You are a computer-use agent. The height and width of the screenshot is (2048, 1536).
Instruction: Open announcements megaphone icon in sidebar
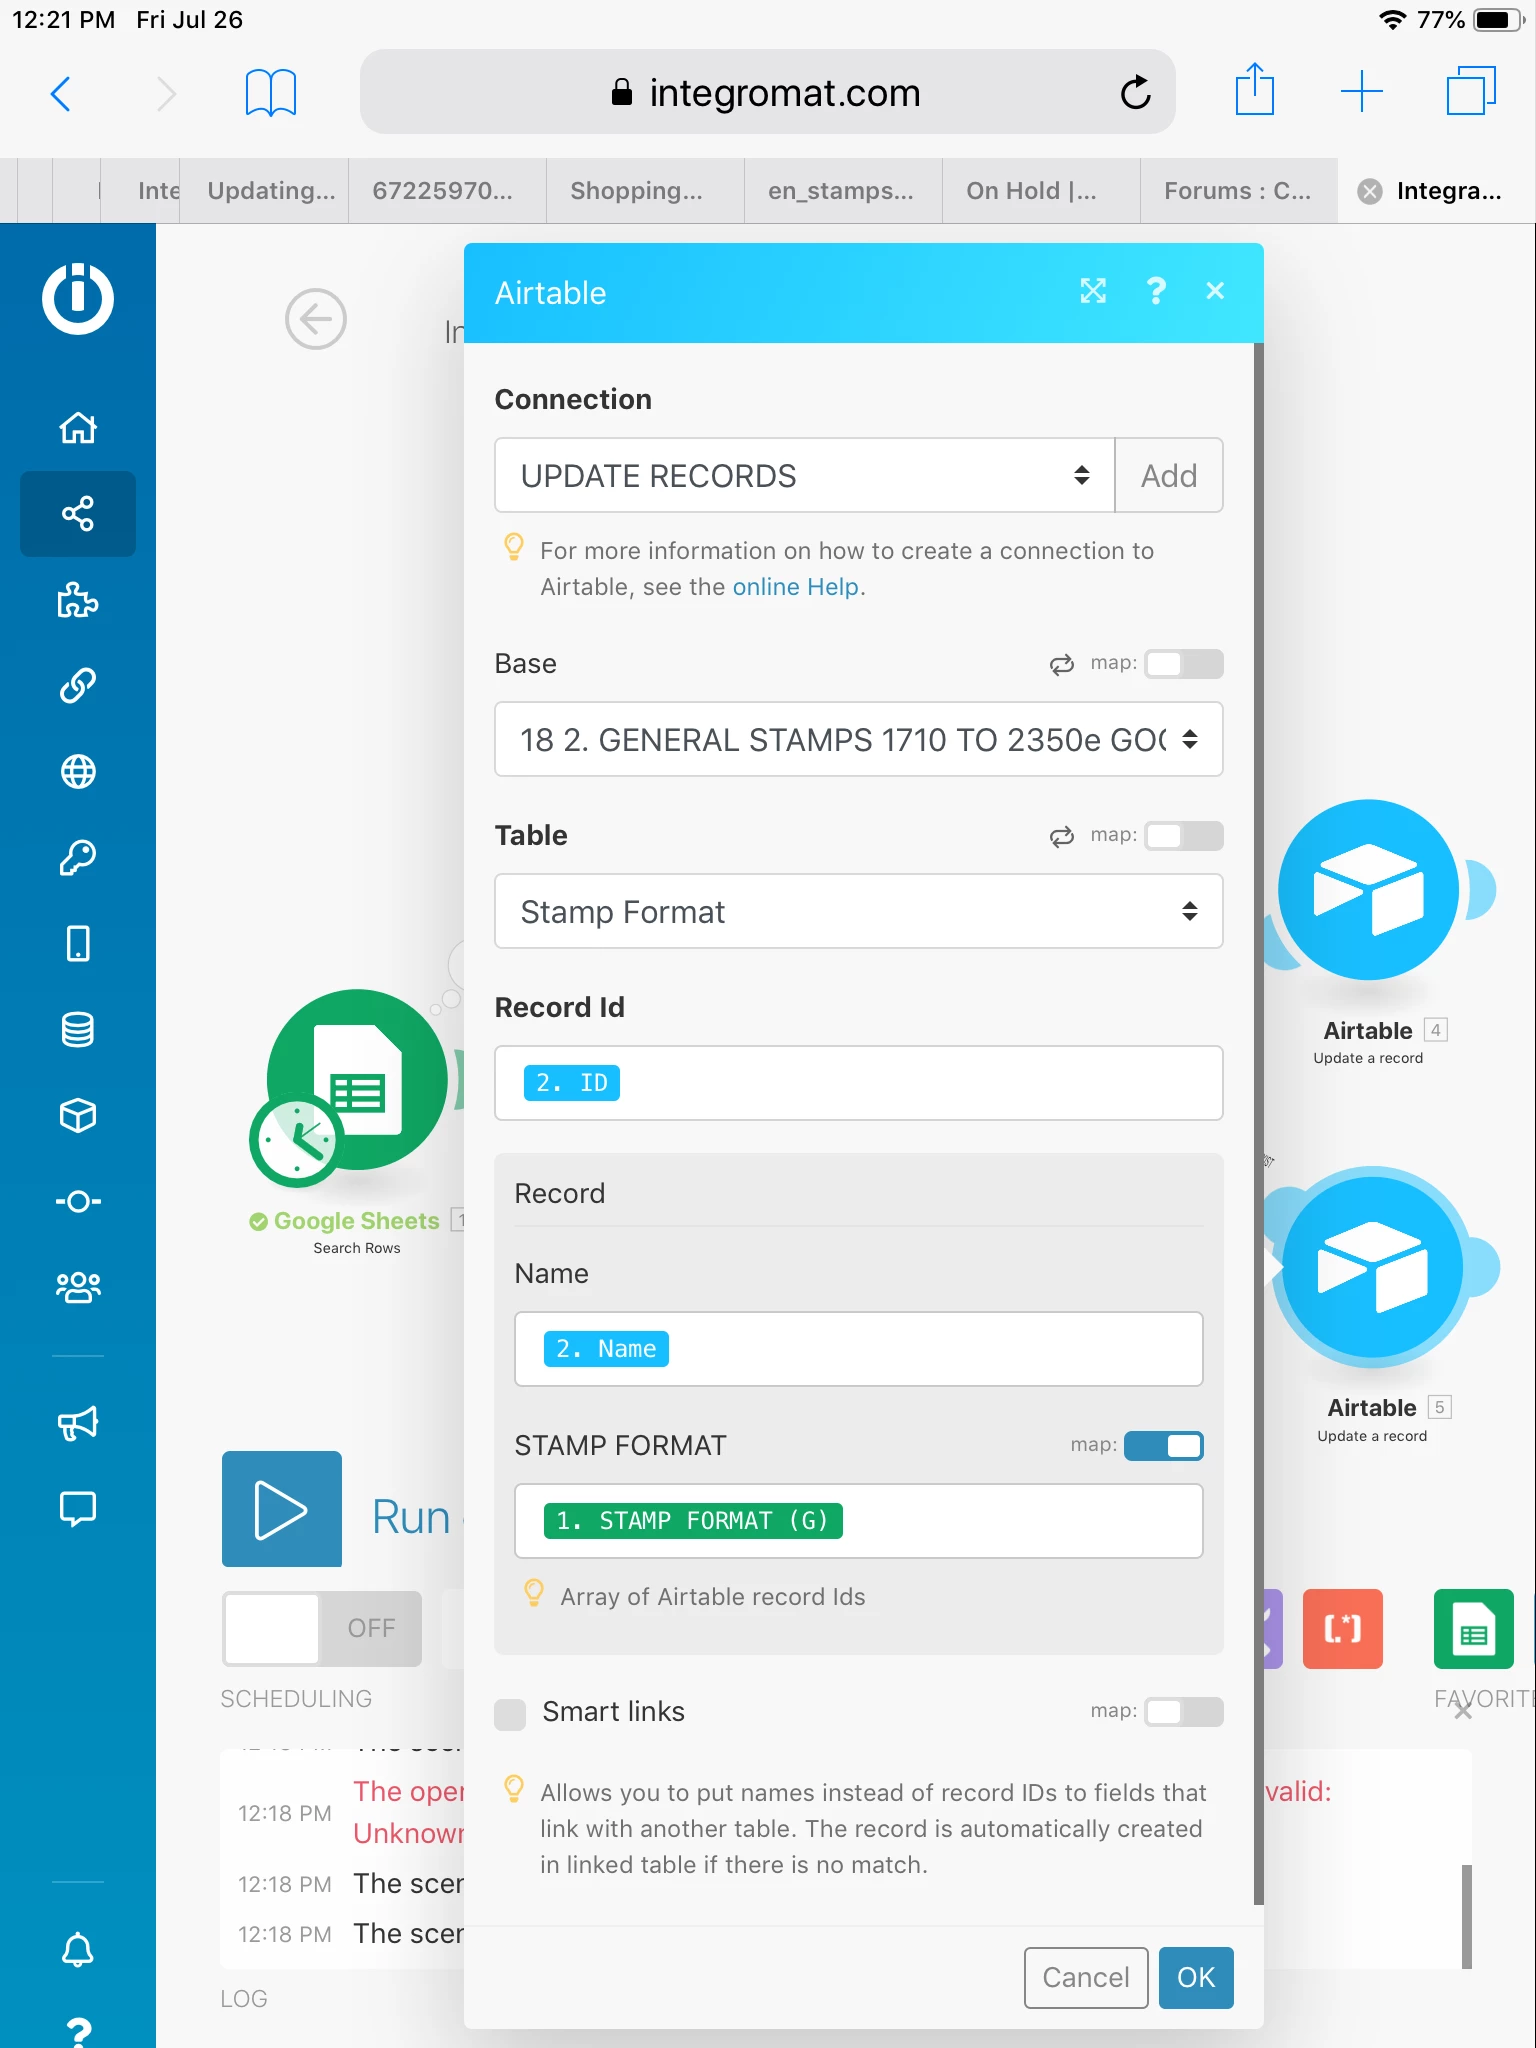(x=78, y=1423)
